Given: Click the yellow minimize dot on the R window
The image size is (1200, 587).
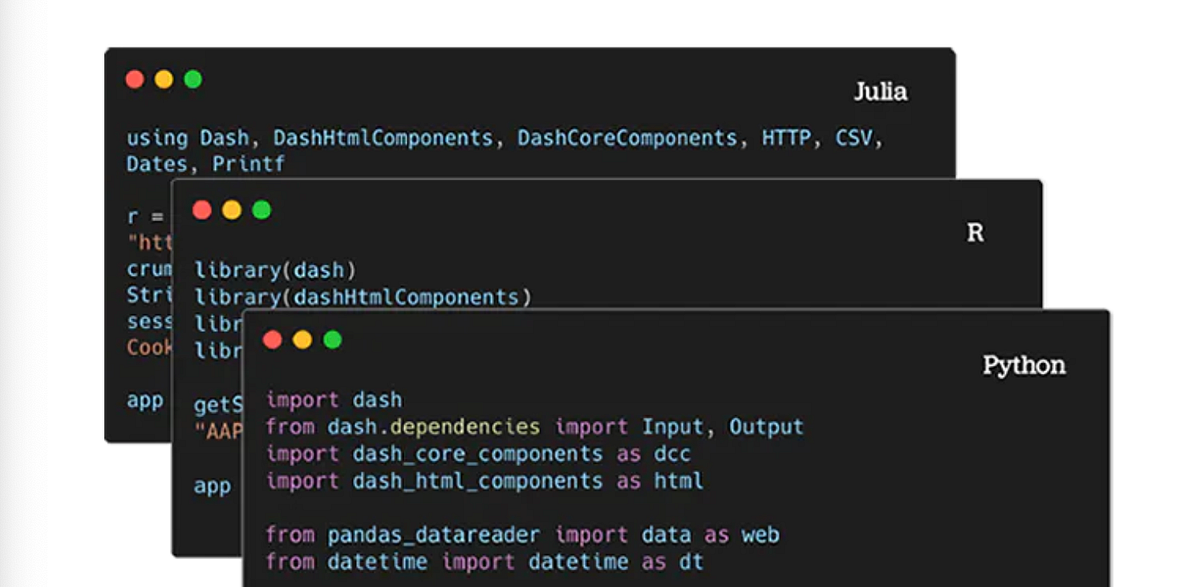Looking at the screenshot, I should (231, 210).
